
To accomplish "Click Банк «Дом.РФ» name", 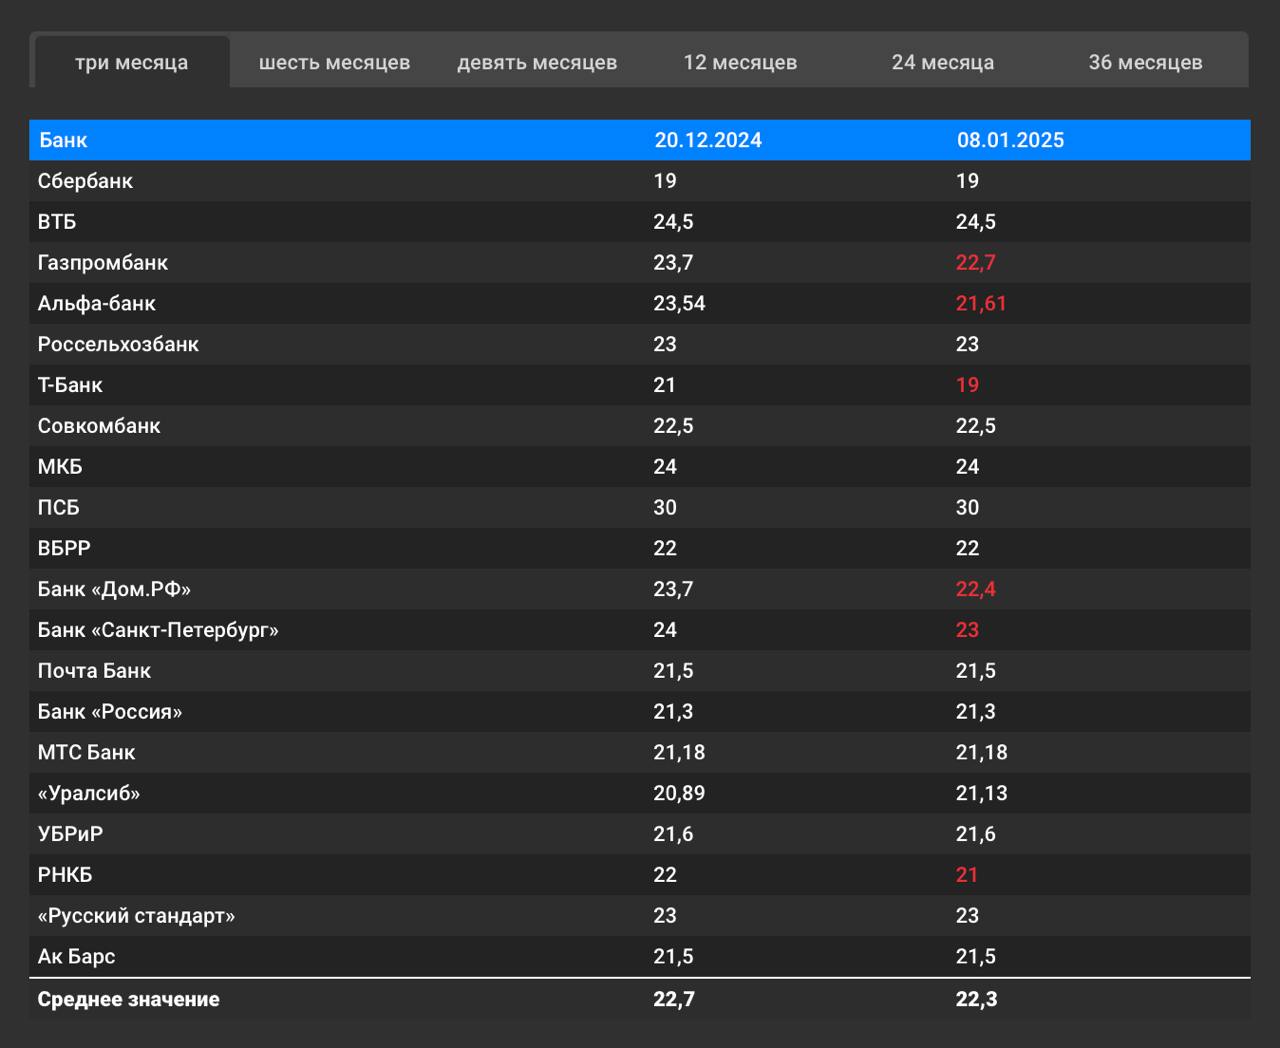I will [114, 589].
